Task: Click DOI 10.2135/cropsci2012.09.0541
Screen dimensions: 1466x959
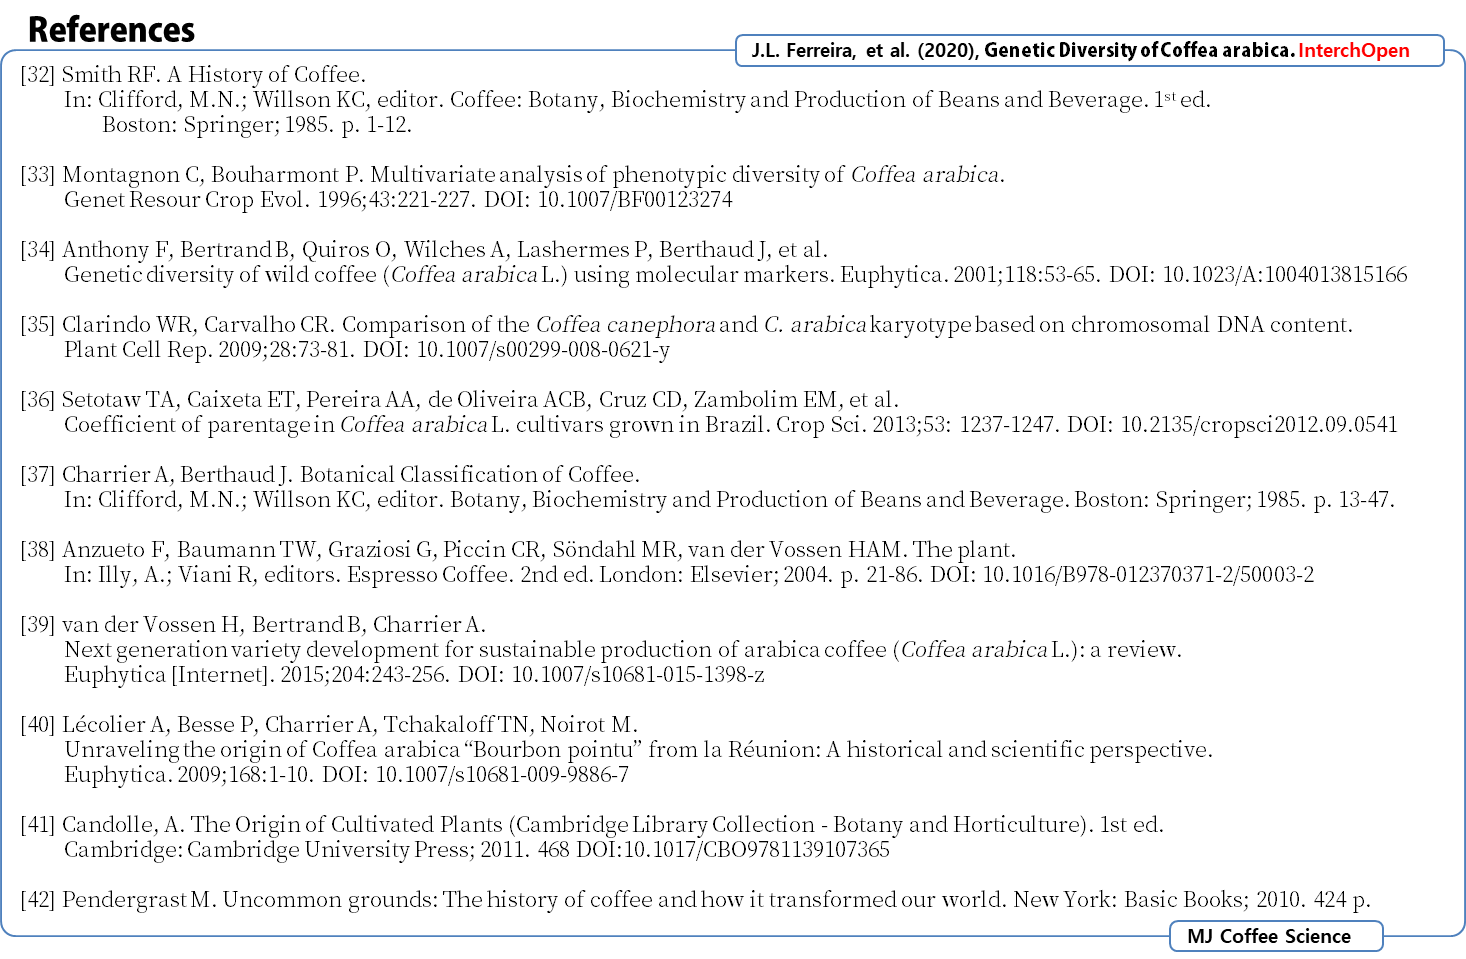Action: (x=1232, y=425)
